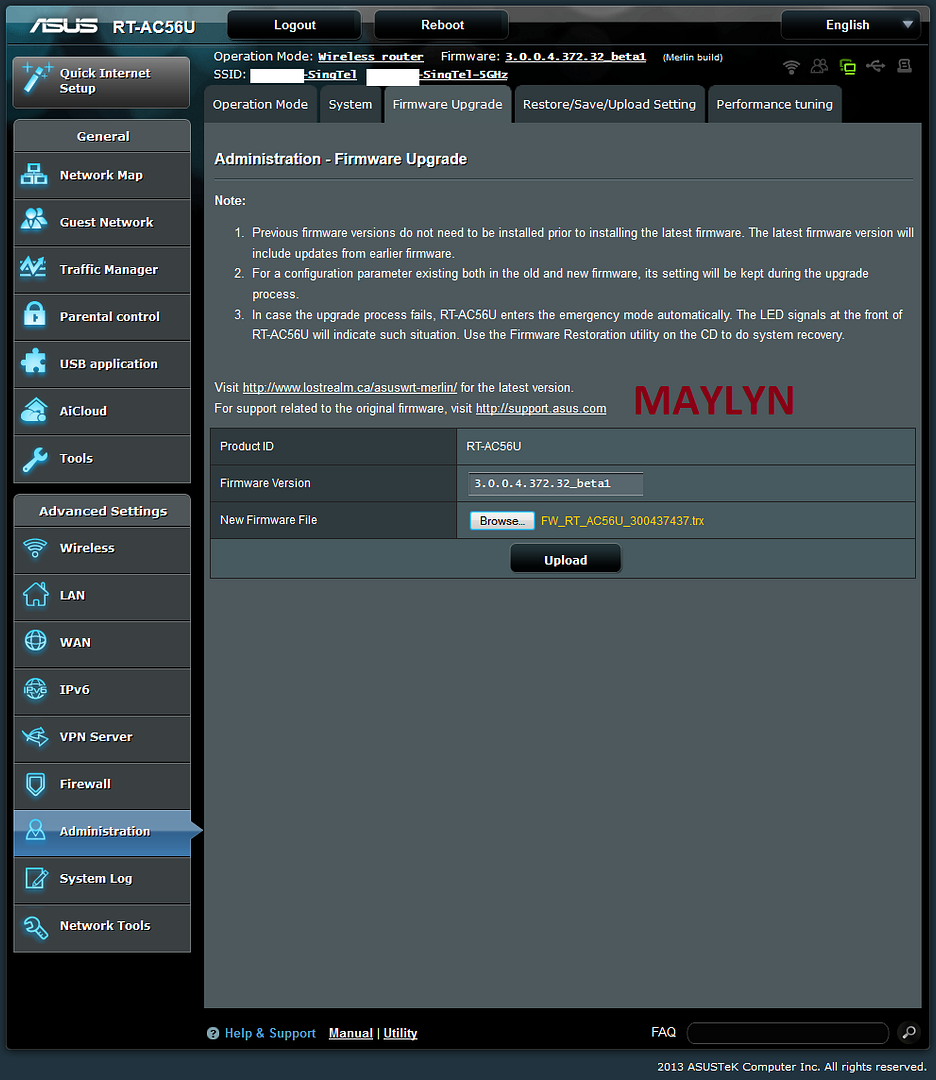Open the Quick Internet Setup wizard
The height and width of the screenshot is (1080, 936).
pos(101,81)
